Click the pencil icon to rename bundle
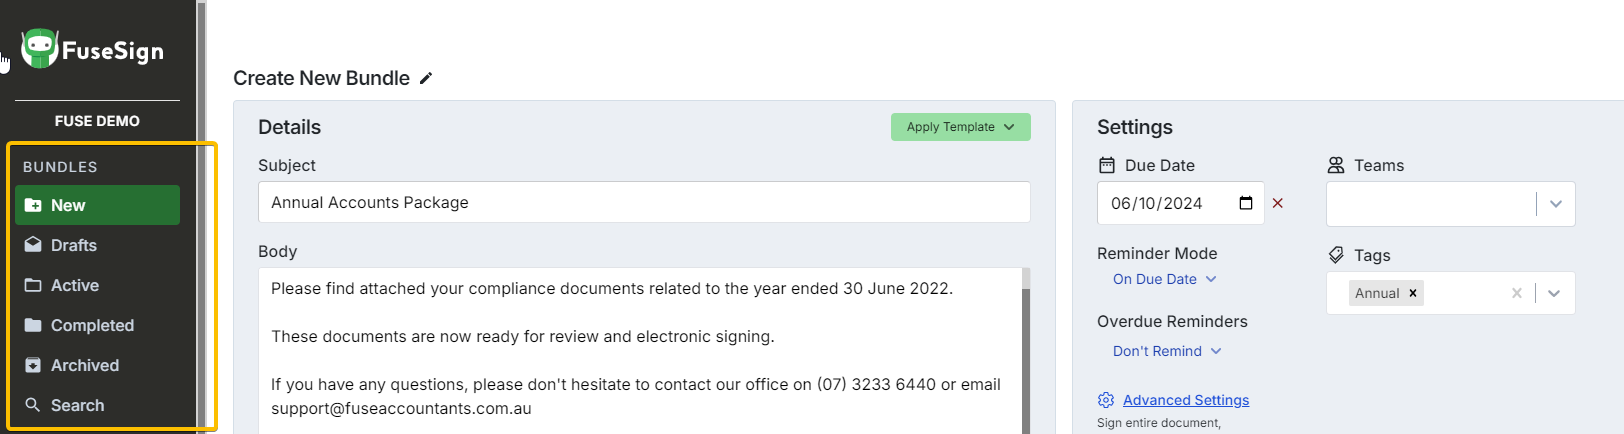The width and height of the screenshot is (1624, 434). 426,78
